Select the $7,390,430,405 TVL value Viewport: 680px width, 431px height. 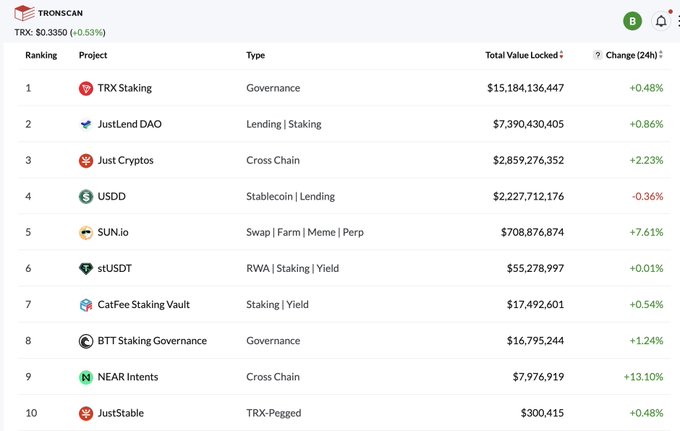click(x=528, y=124)
